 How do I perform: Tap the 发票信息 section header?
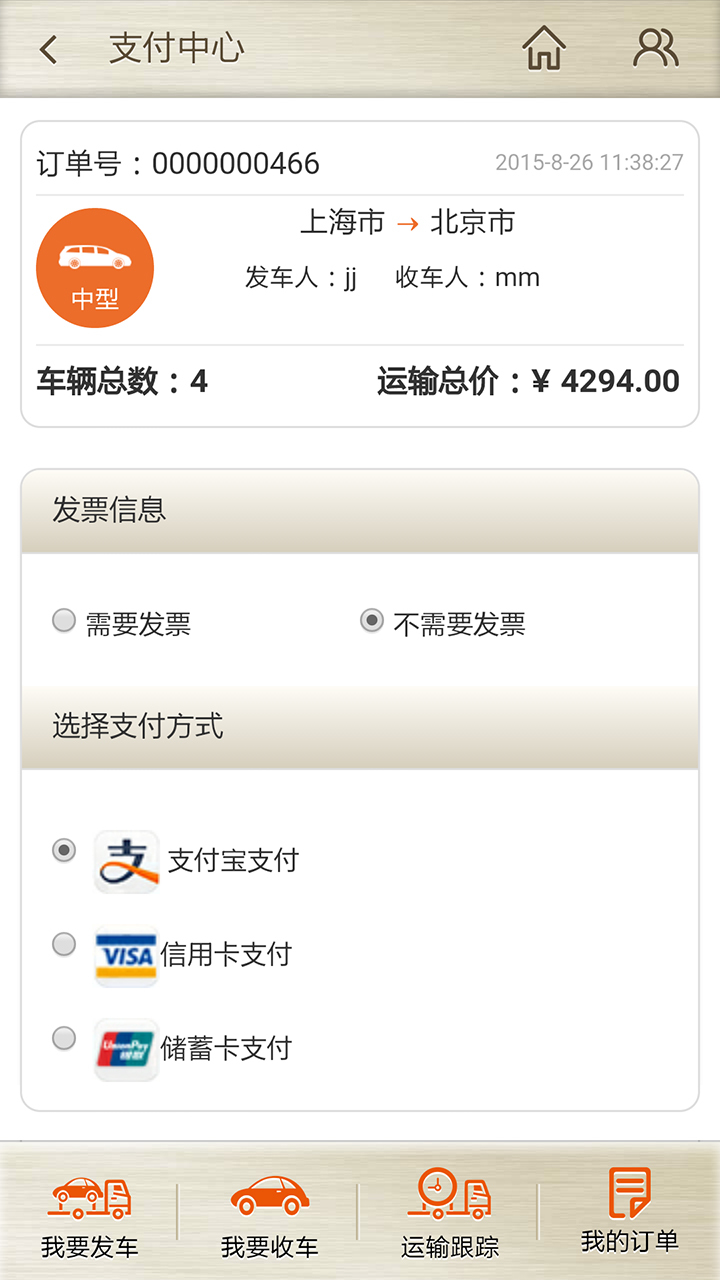point(109,511)
